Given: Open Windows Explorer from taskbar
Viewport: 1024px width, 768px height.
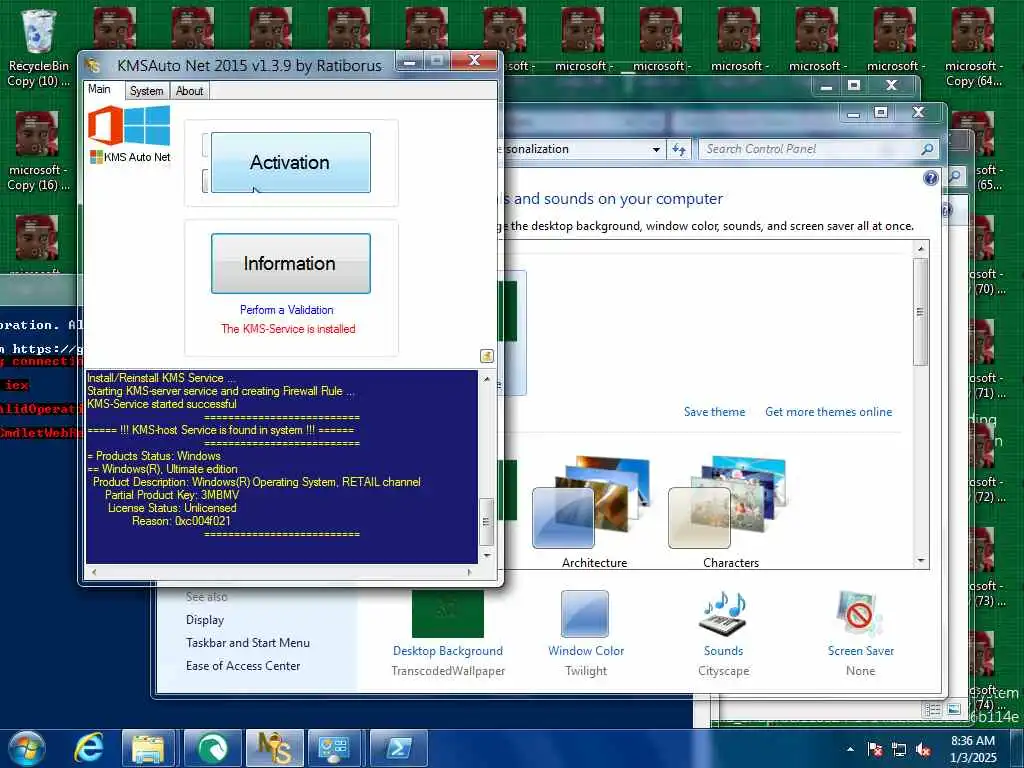Looking at the screenshot, I should click(148, 748).
